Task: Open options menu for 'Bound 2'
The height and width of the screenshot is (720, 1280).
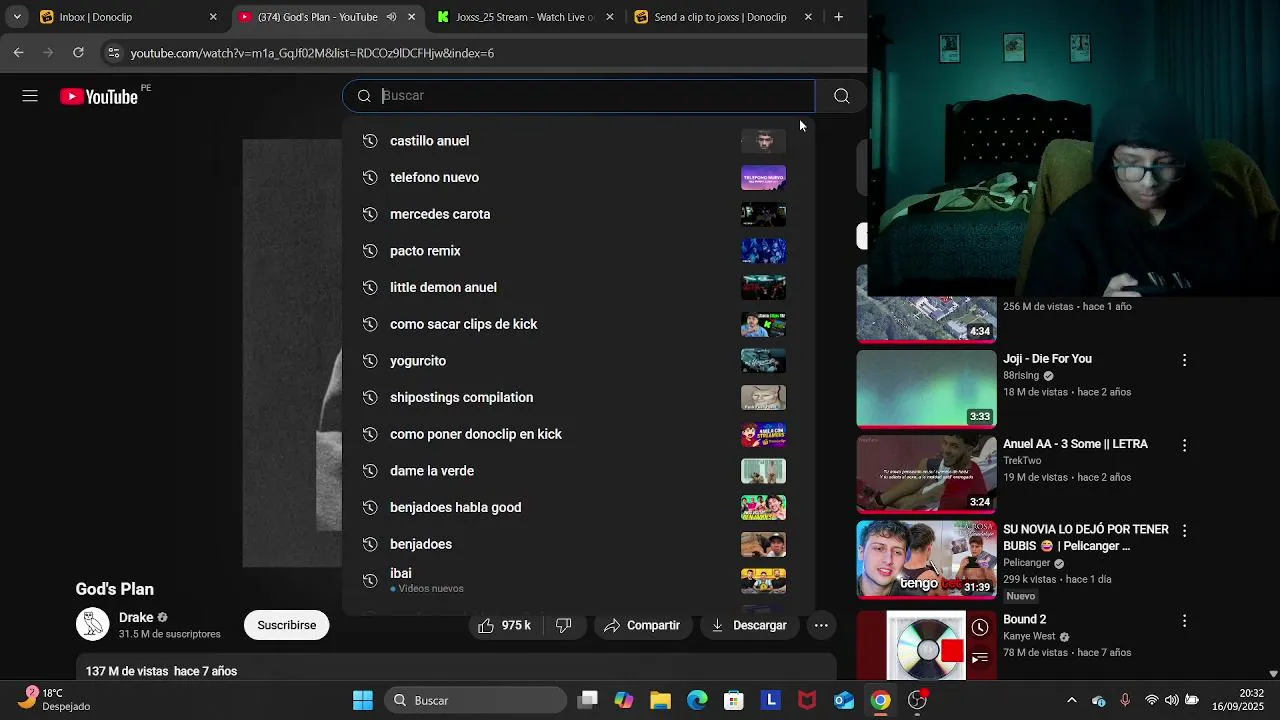Action: coord(1184,621)
